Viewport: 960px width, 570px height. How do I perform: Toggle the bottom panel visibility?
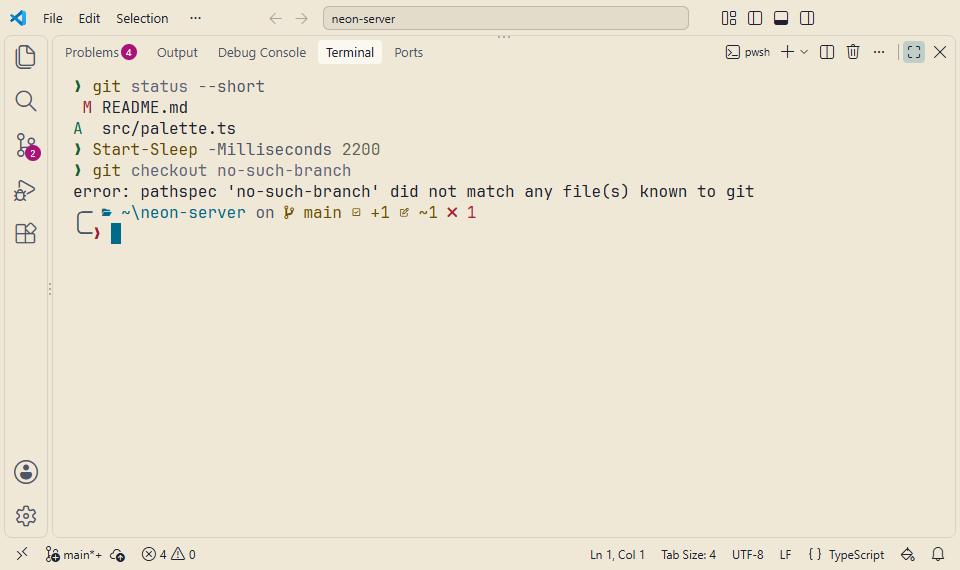coord(781,18)
